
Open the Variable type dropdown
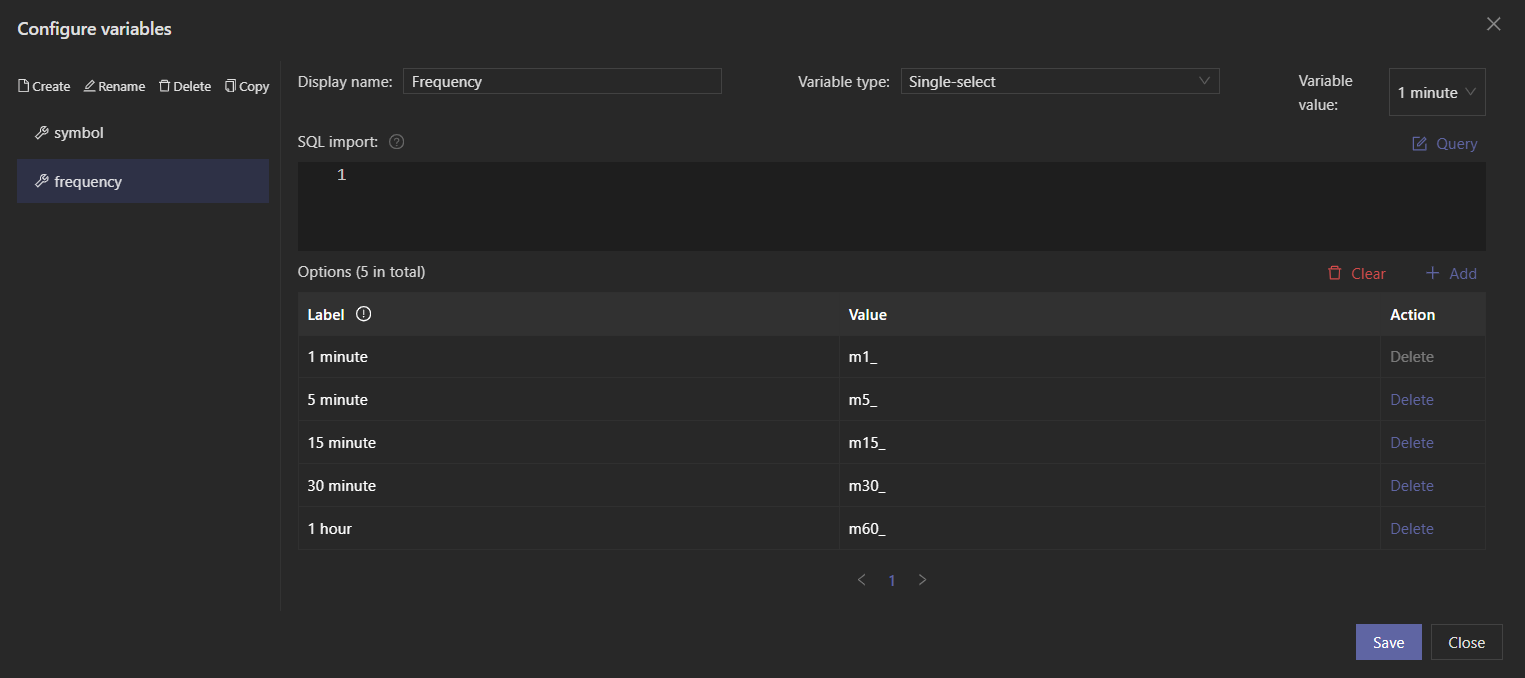[1059, 82]
